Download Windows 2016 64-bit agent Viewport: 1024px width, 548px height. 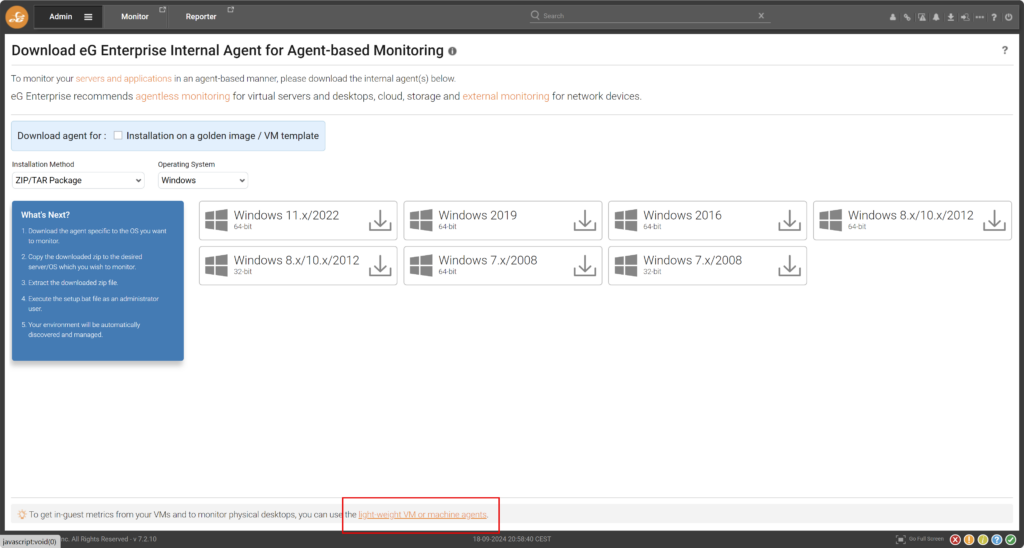pyautogui.click(x=790, y=221)
